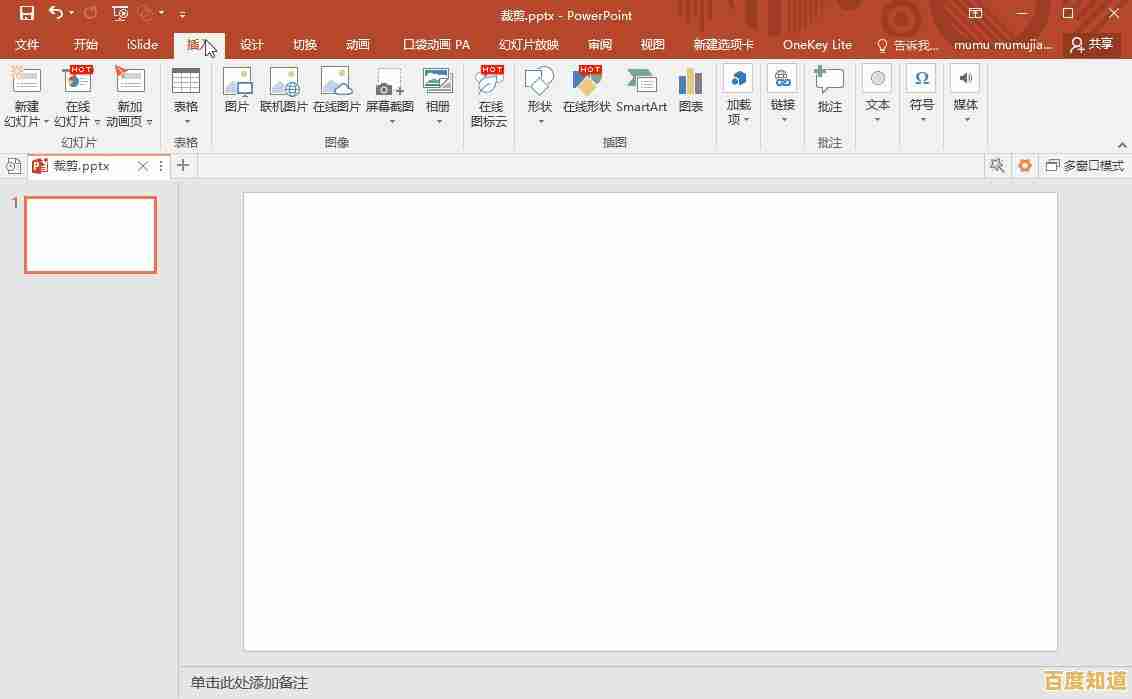Switch to the 设计 ribbon tab

tap(251, 44)
